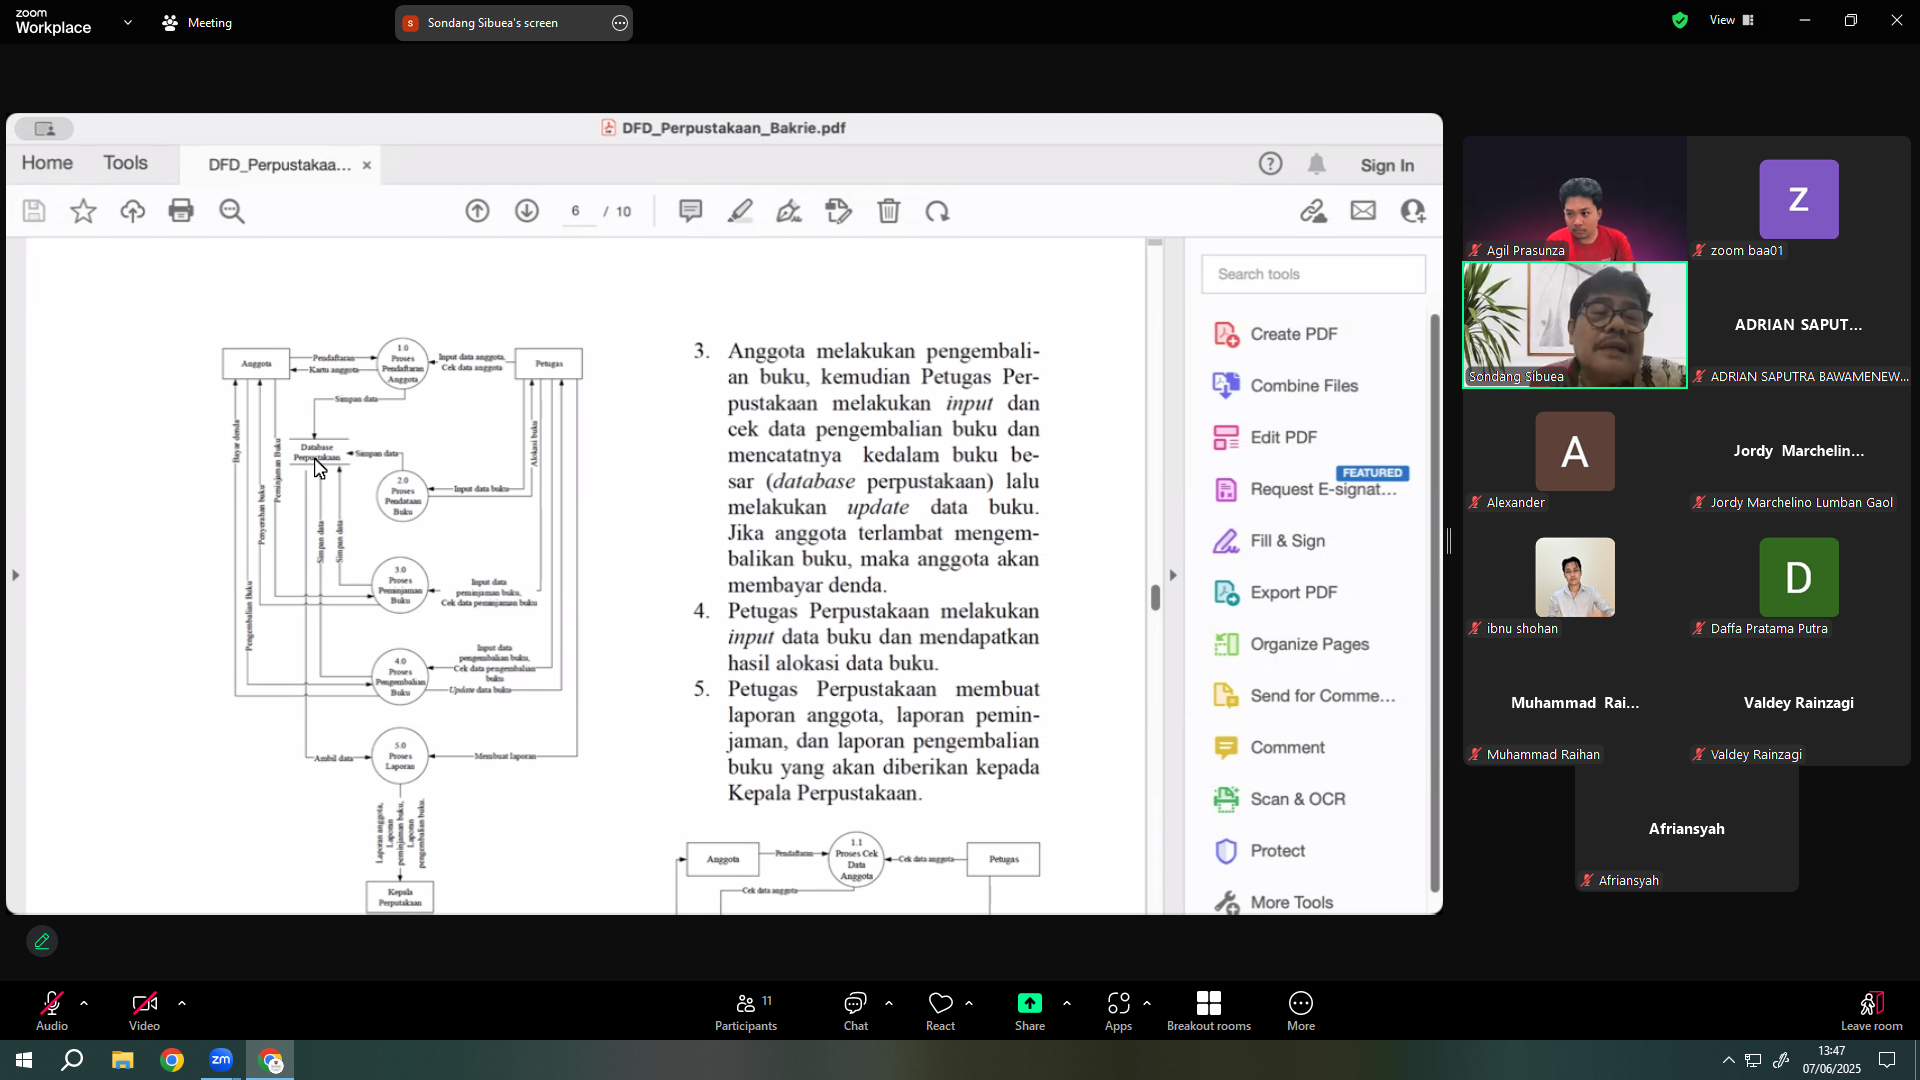1920x1080 pixels.
Task: Click the cloud upload icon
Action: point(132,211)
